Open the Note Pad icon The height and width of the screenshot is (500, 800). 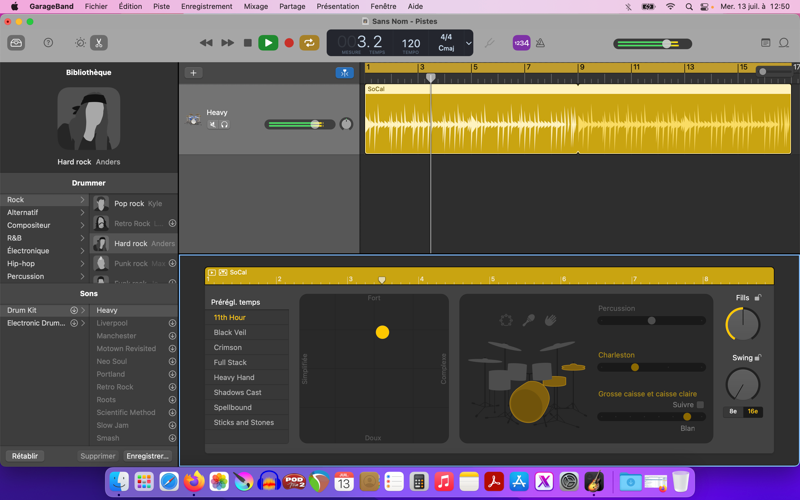765,43
